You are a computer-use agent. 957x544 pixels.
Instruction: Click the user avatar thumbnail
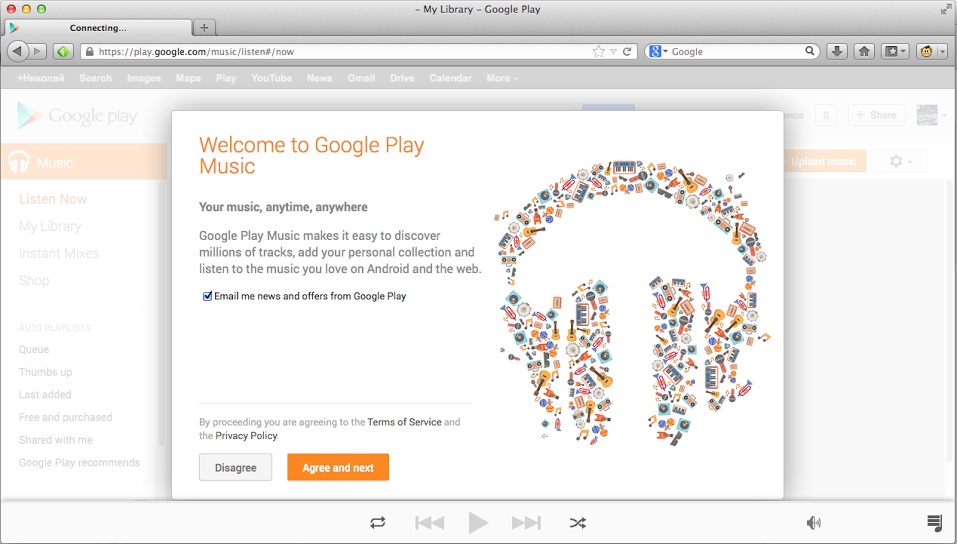(x=927, y=115)
